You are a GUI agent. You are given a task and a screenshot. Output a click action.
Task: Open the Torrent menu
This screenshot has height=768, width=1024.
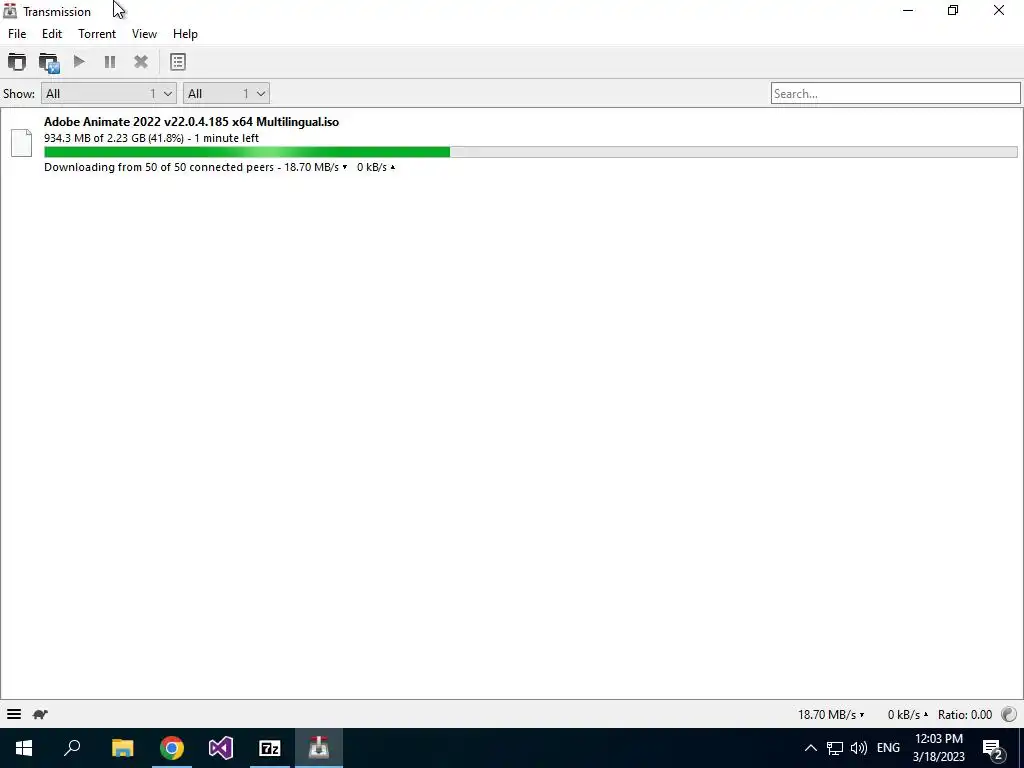click(97, 34)
